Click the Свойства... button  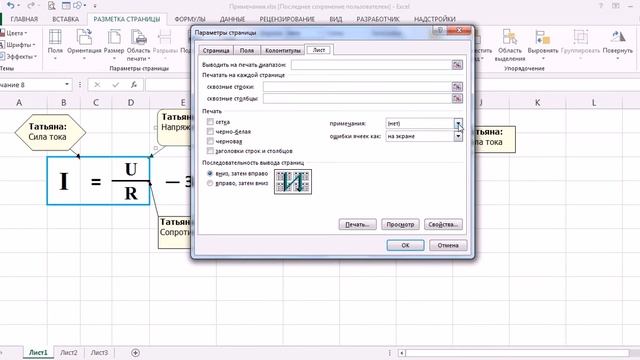pyautogui.click(x=443, y=224)
